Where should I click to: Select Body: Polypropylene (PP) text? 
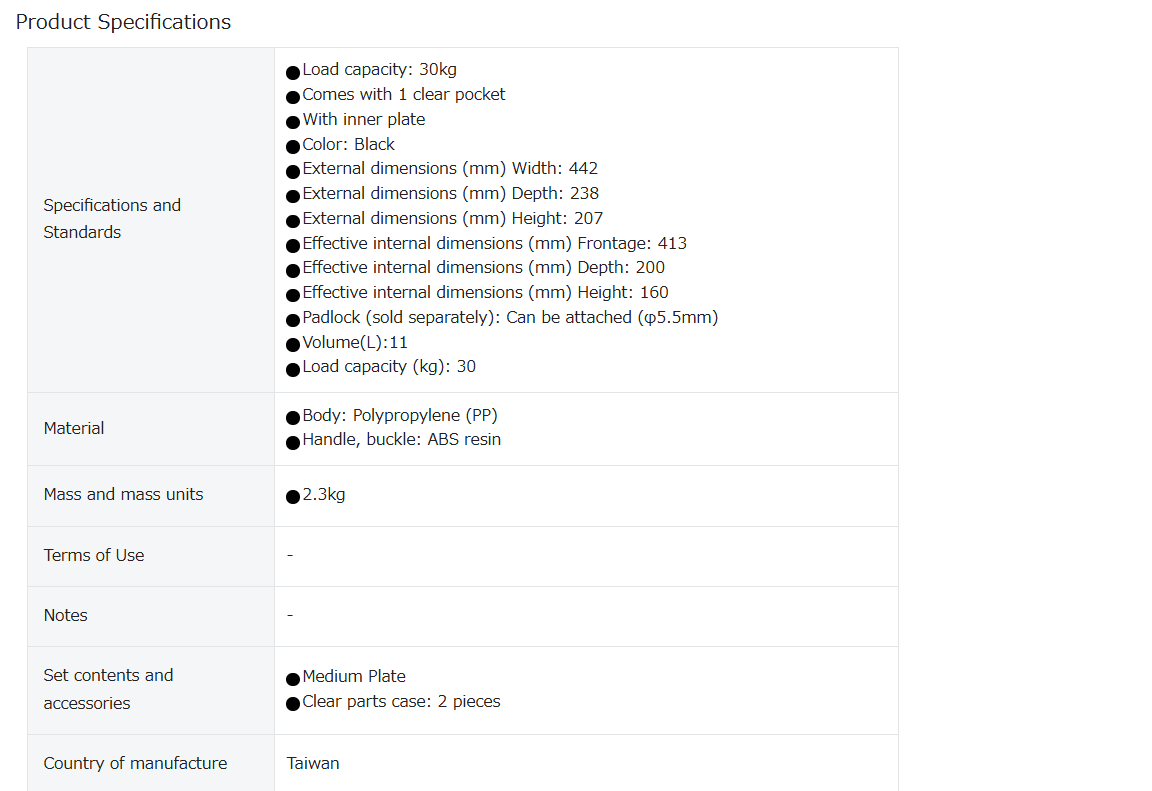(x=400, y=416)
